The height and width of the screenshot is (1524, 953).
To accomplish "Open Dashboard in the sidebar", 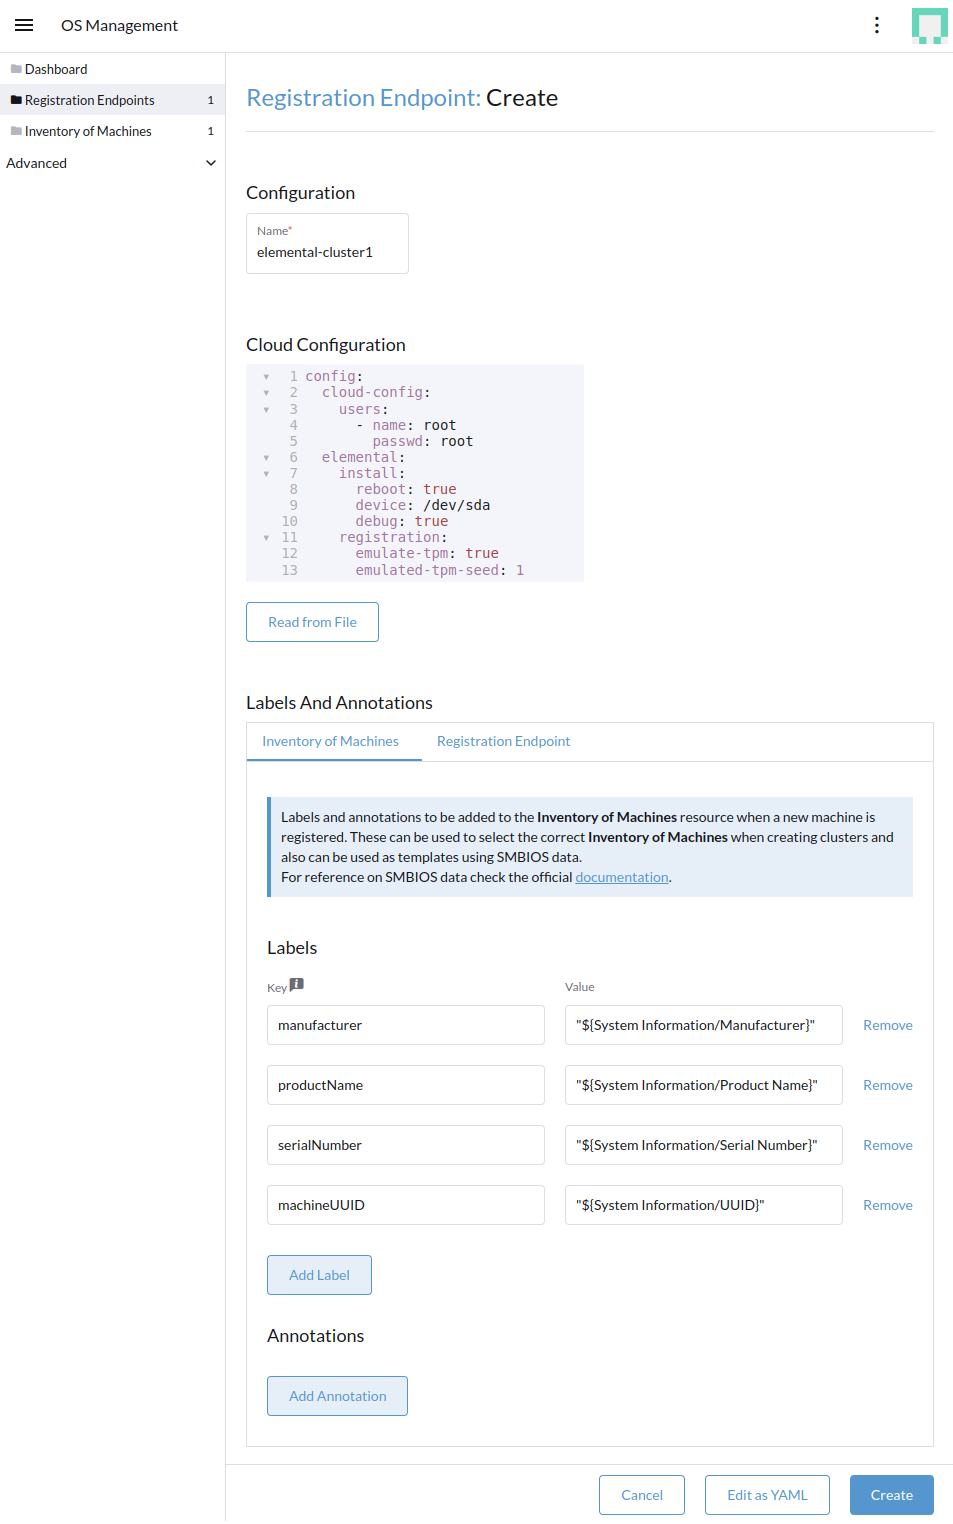I will tap(112, 69).
